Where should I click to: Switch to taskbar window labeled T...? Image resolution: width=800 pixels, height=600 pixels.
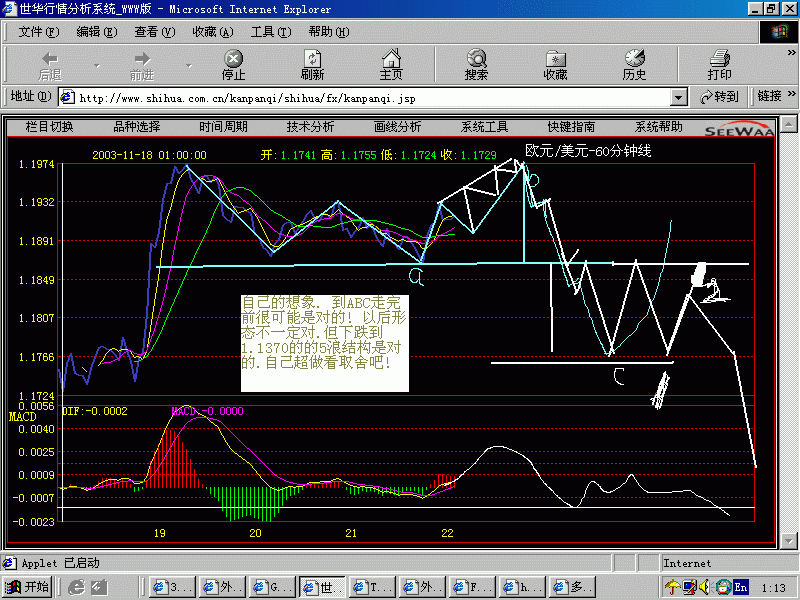(373, 587)
